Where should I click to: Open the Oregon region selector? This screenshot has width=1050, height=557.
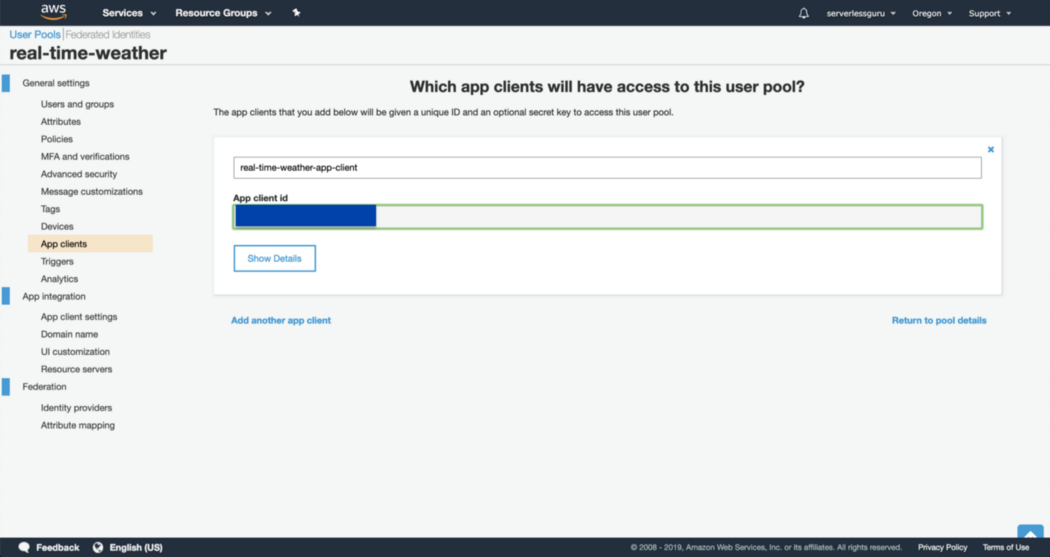[x=931, y=13]
